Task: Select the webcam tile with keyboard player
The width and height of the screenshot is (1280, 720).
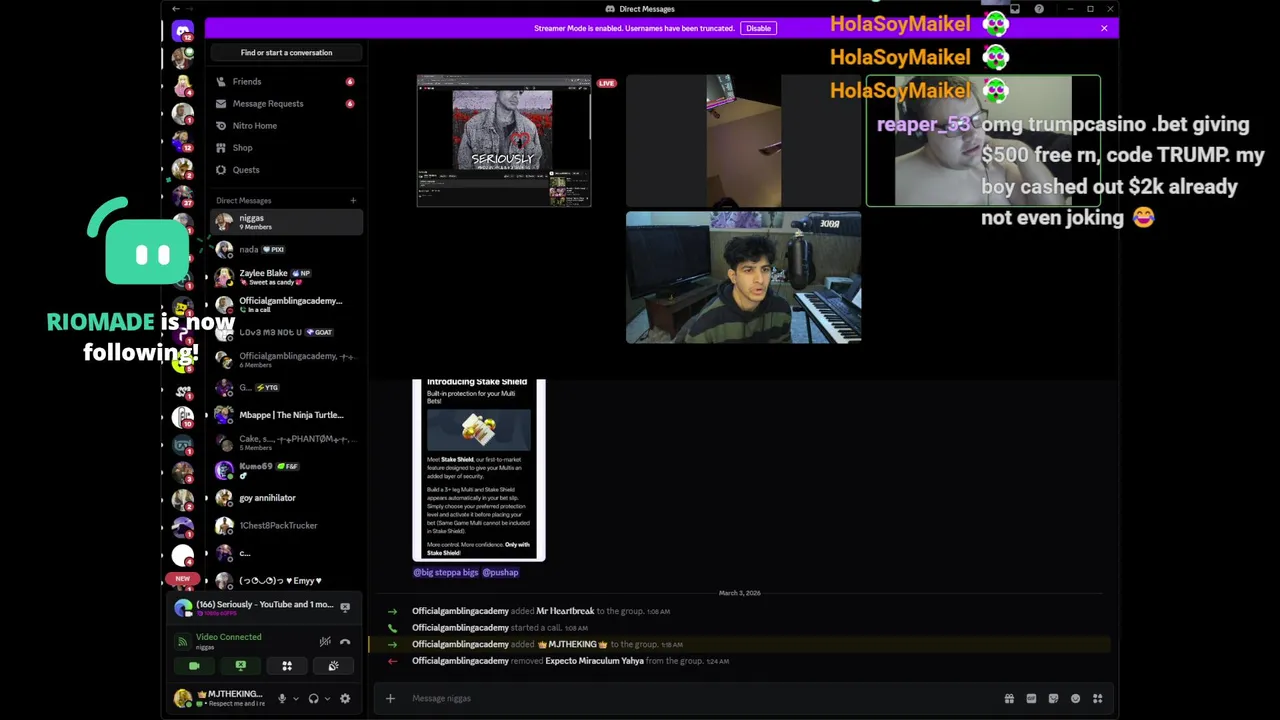Action: (743, 277)
